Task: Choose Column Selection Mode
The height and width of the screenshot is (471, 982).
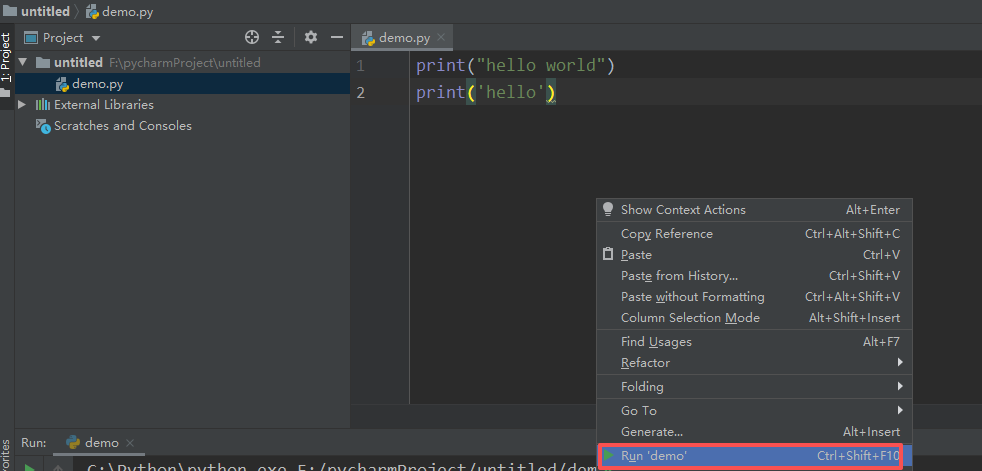Action: [x=754, y=318]
